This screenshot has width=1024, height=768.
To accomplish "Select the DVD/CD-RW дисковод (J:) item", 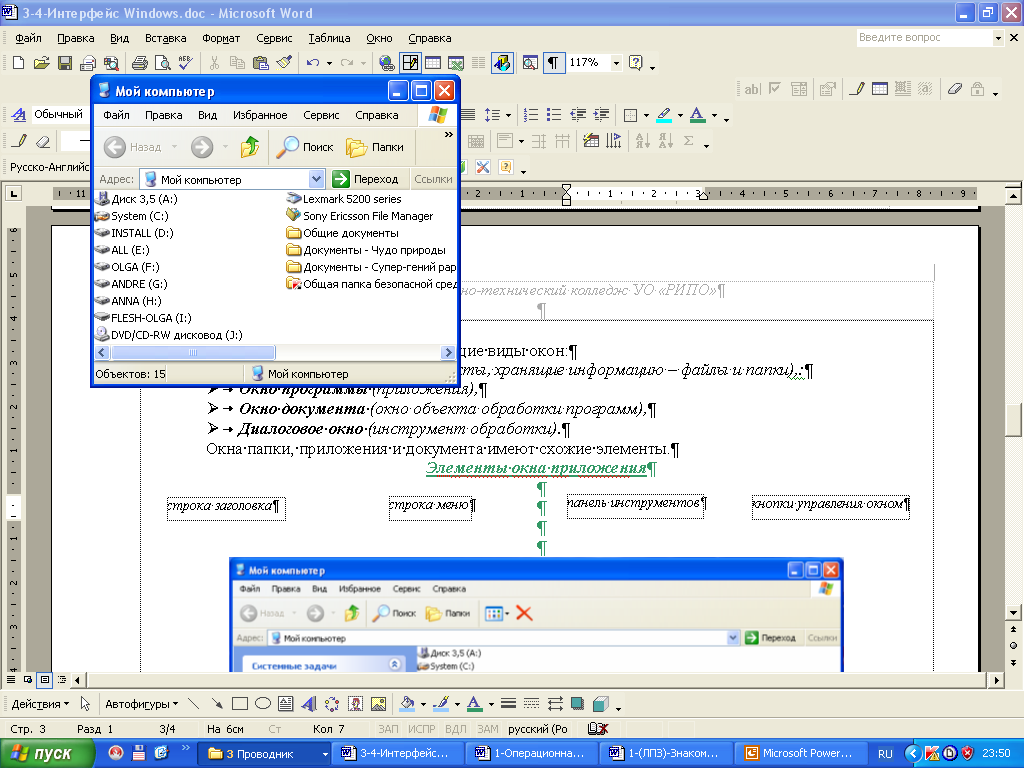I will click(169, 334).
